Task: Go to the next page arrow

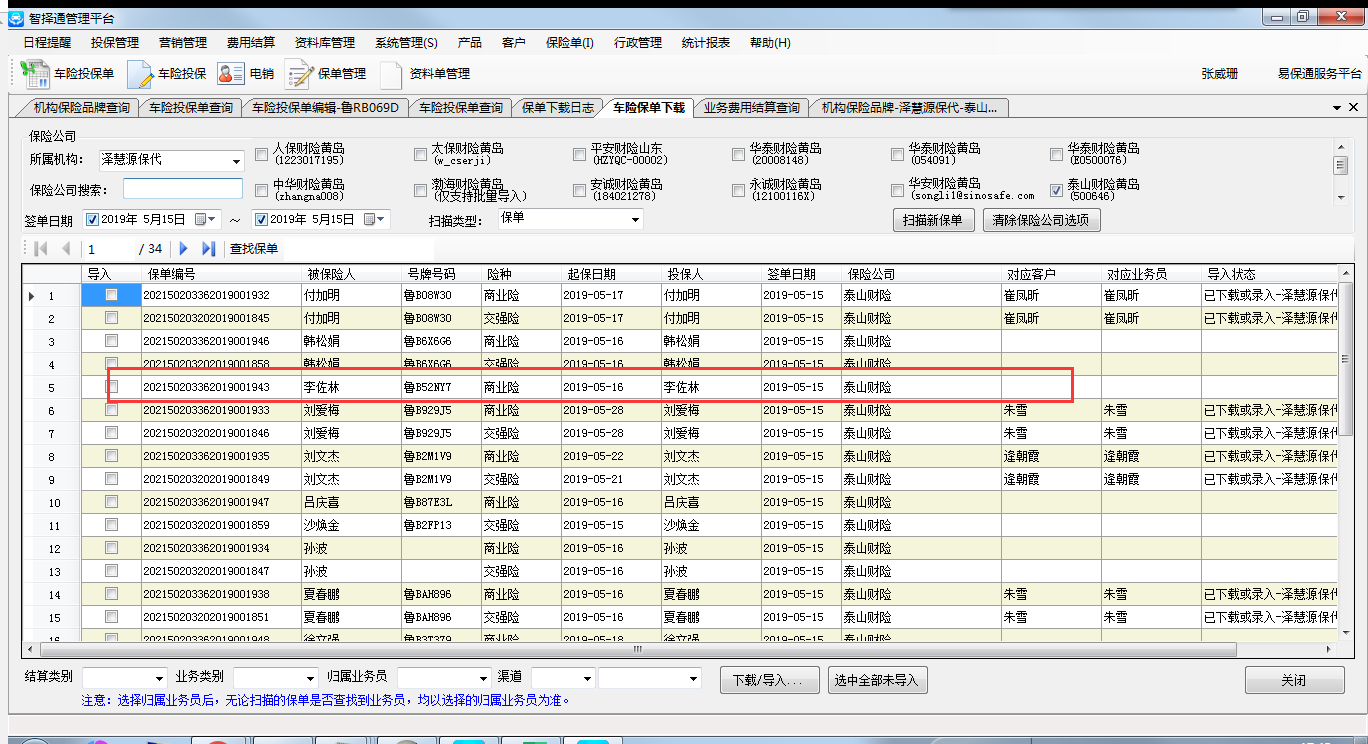Action: [x=184, y=248]
